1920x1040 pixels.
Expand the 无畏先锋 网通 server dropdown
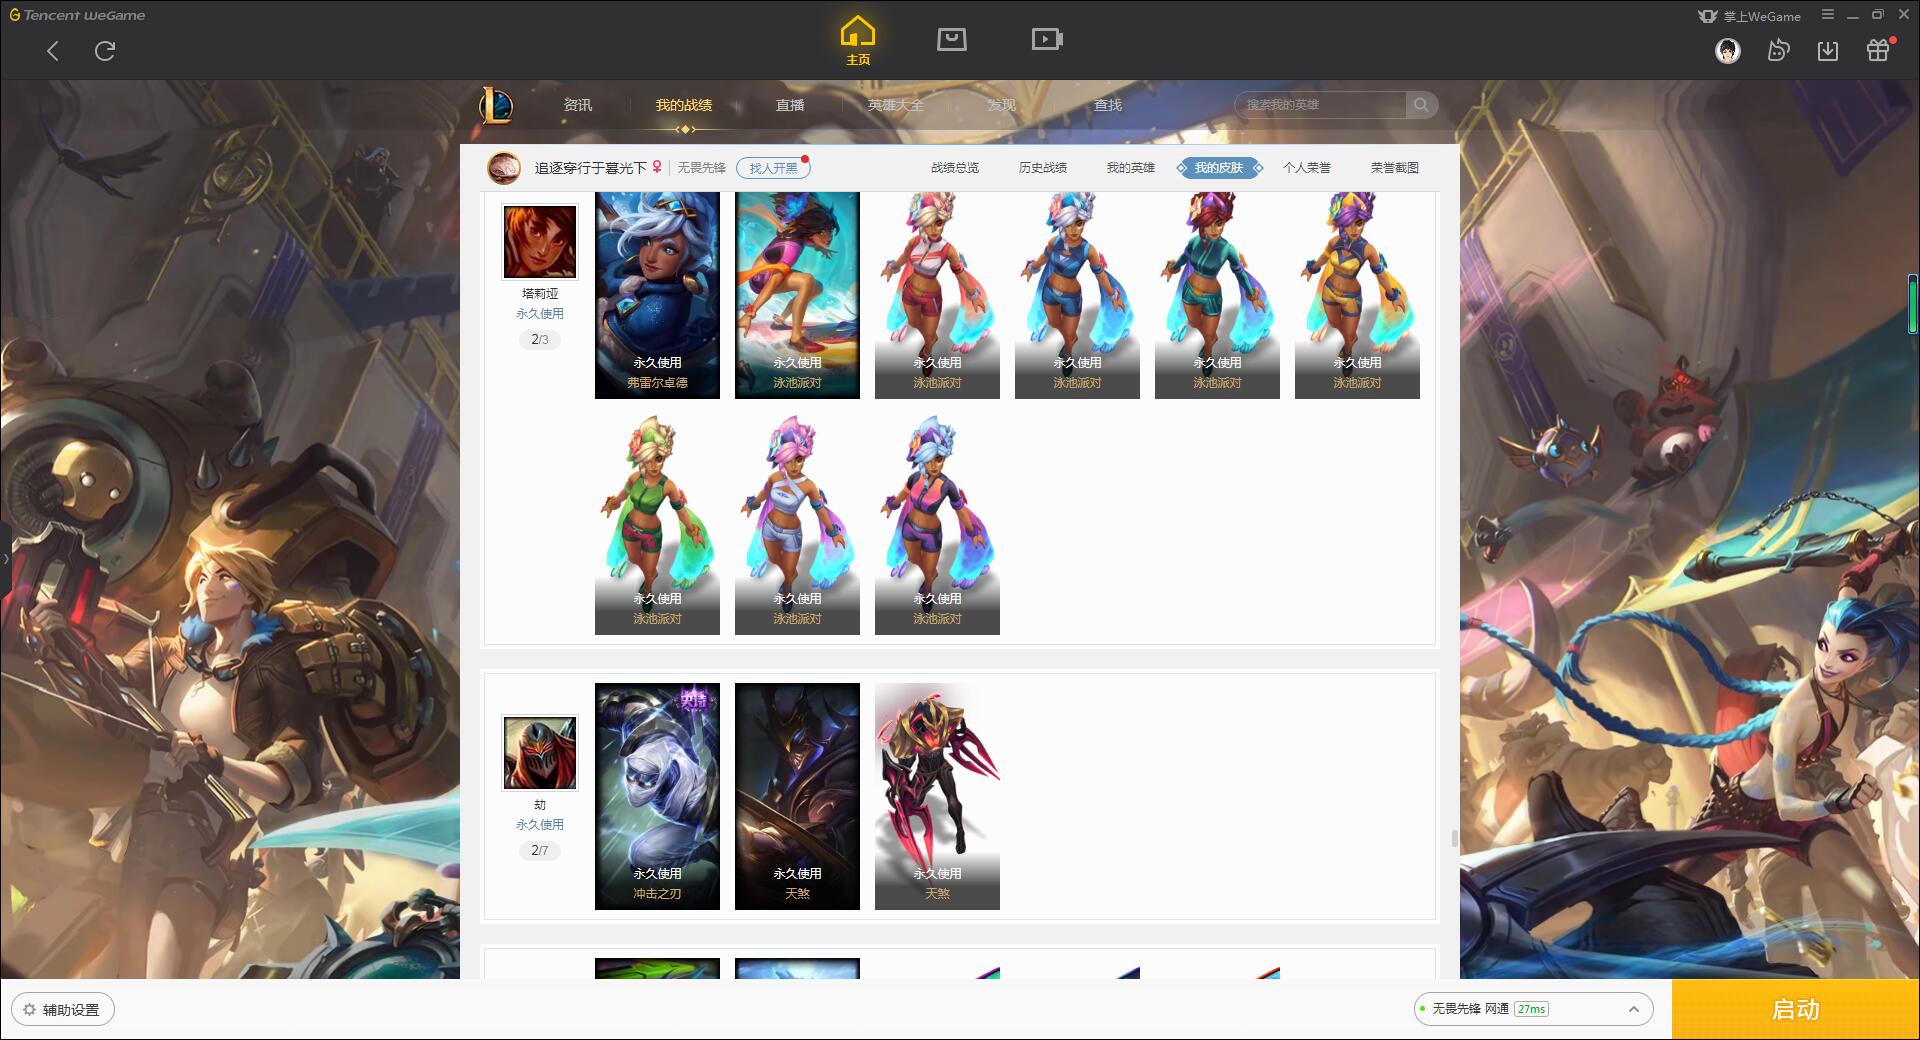[1532, 1009]
